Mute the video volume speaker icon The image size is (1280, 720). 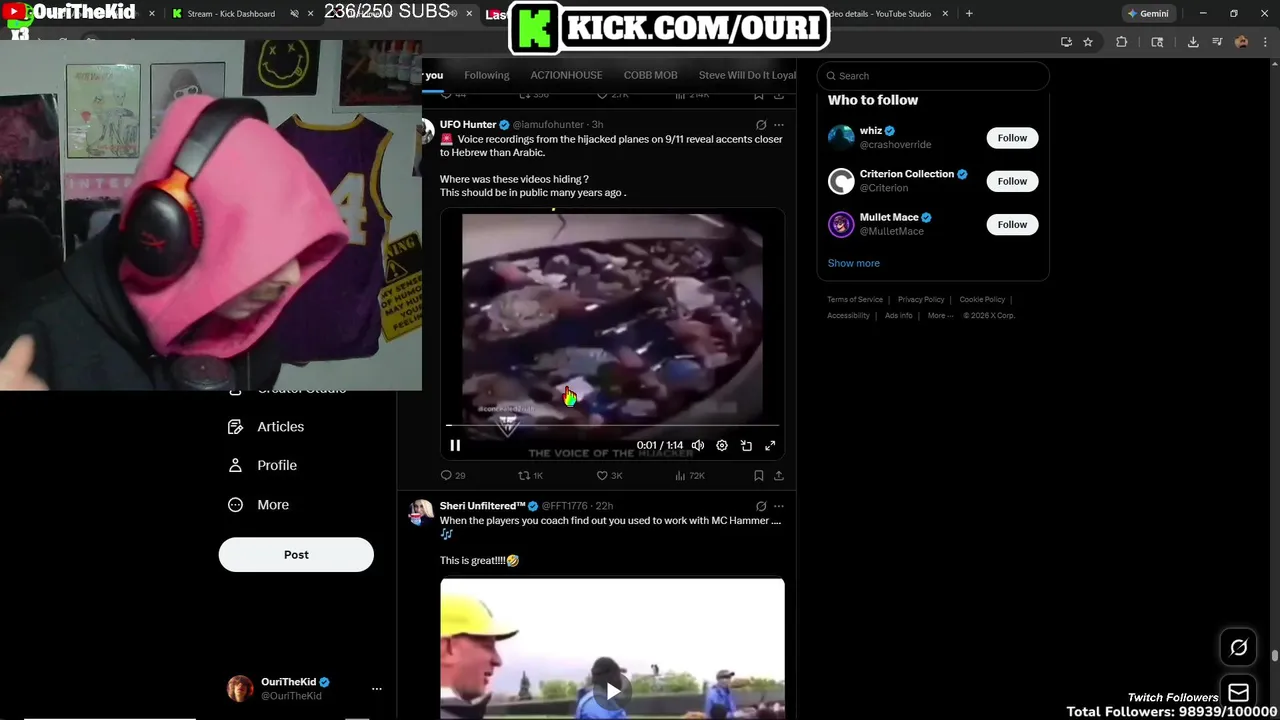tap(698, 446)
